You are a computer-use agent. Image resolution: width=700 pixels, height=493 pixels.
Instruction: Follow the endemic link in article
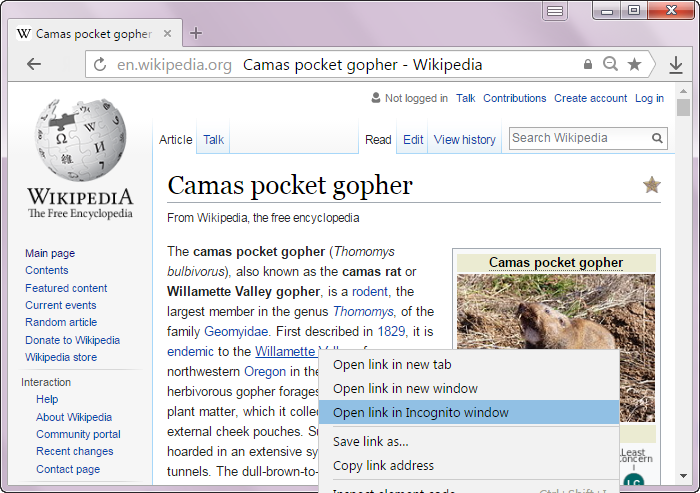pos(190,351)
